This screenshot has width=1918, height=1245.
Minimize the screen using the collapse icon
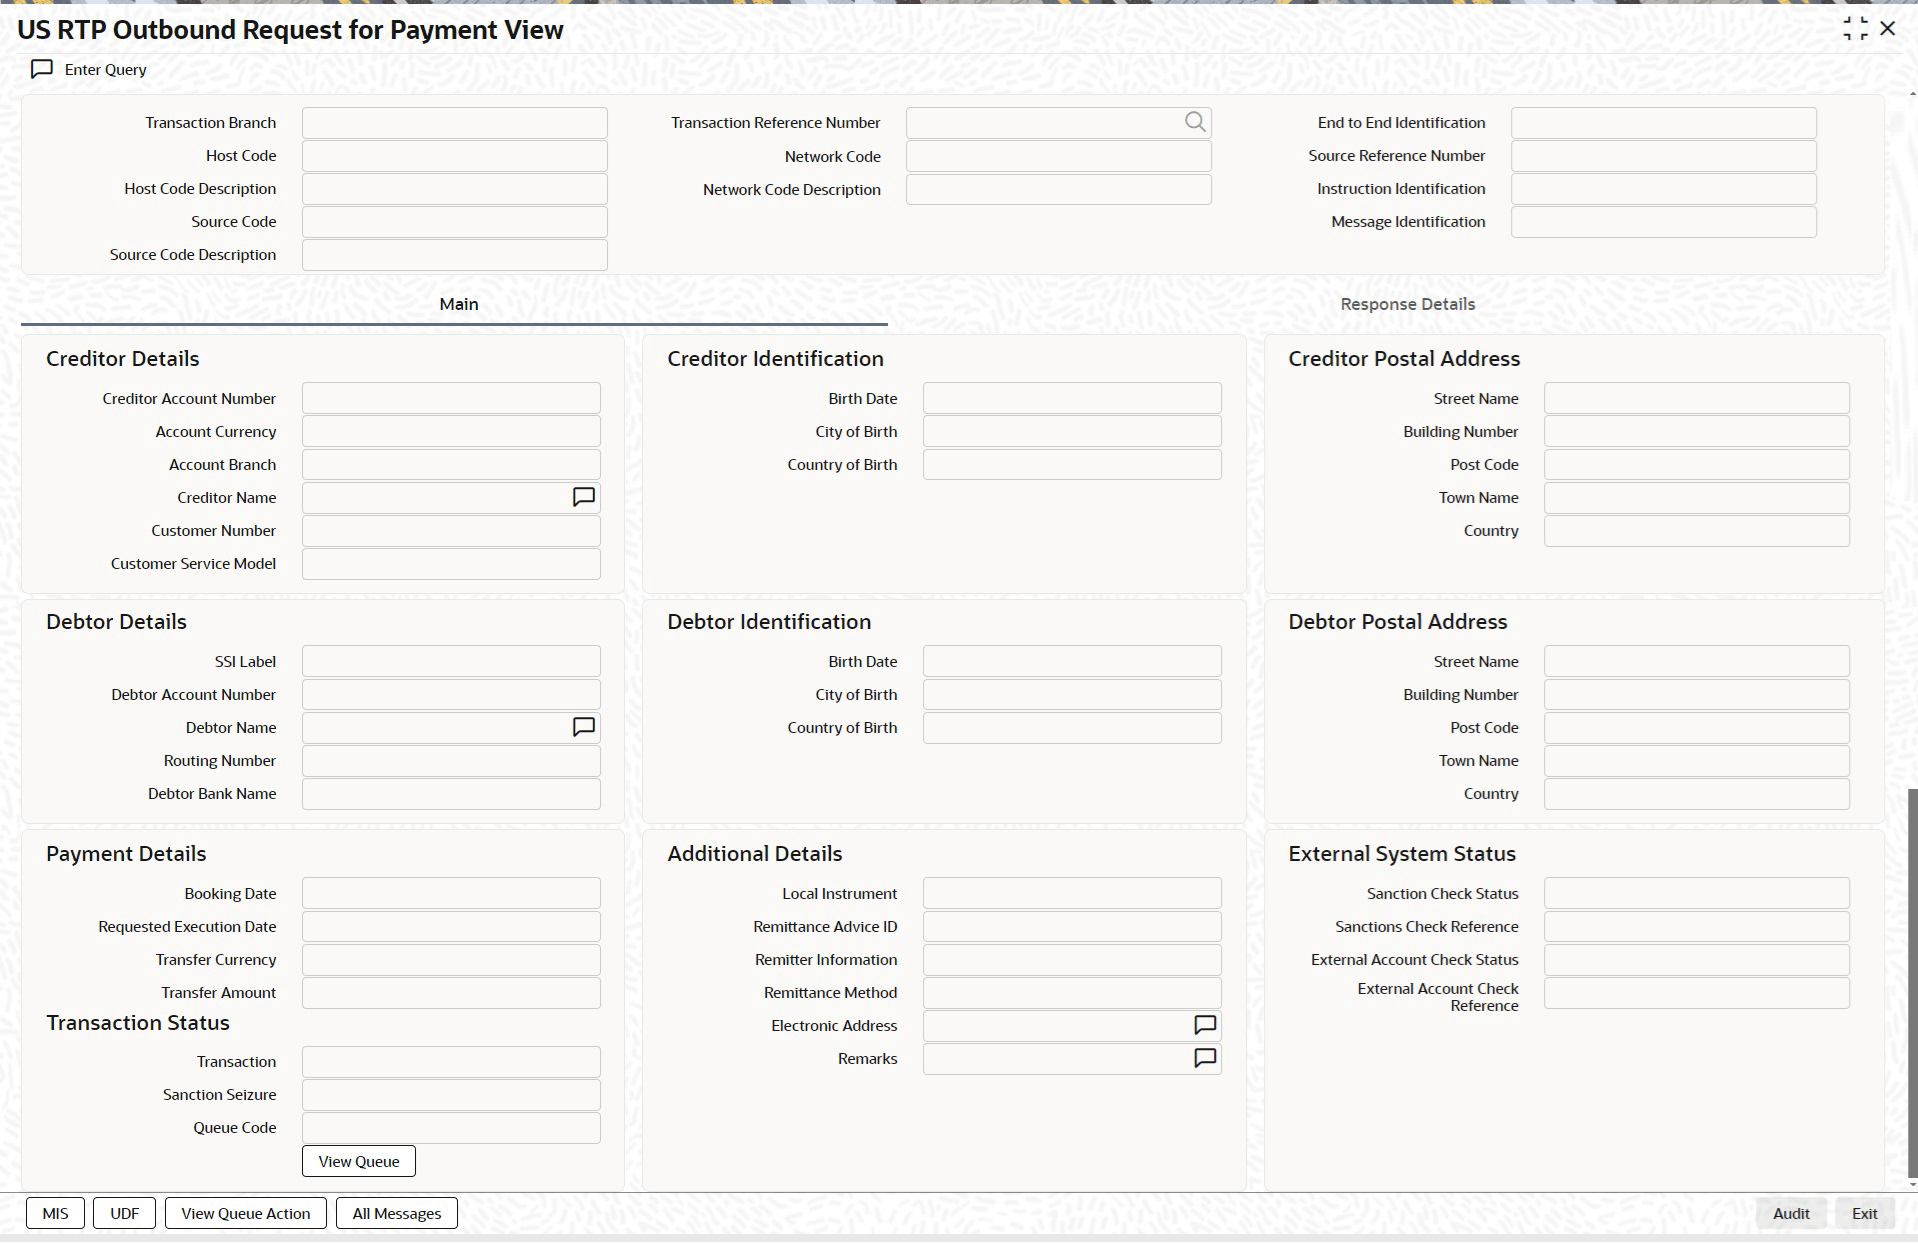click(1855, 29)
